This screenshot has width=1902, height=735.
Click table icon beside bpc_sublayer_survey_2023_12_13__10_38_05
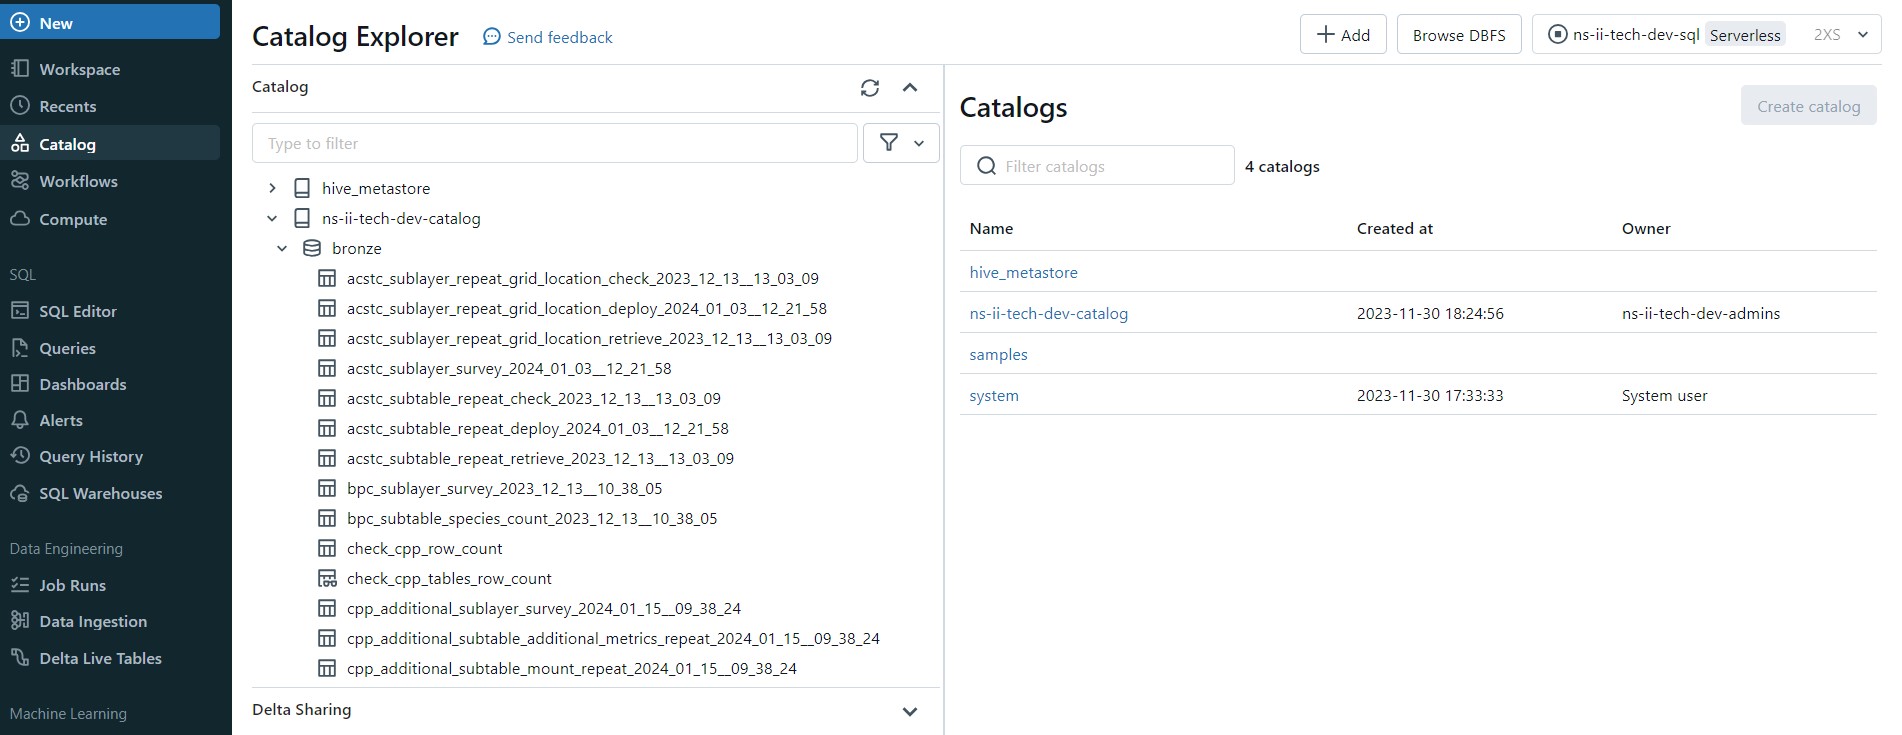(327, 488)
